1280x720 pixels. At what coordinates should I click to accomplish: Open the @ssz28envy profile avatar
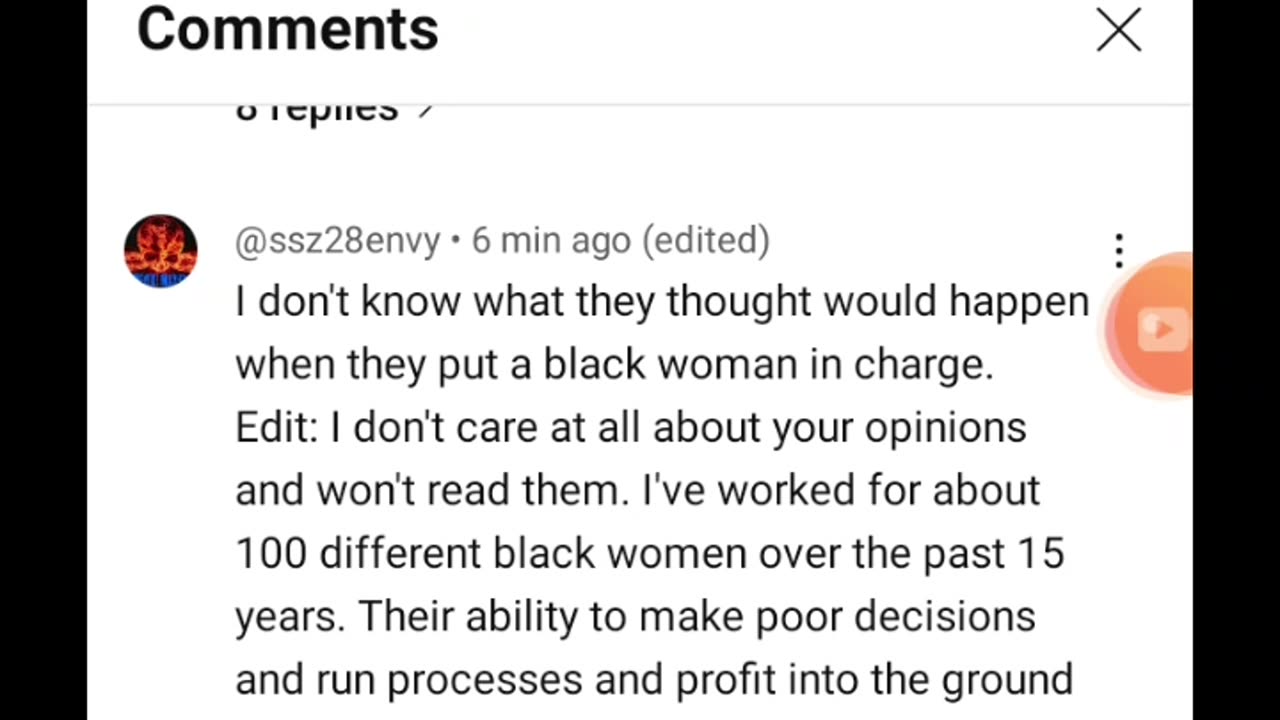tap(160, 250)
